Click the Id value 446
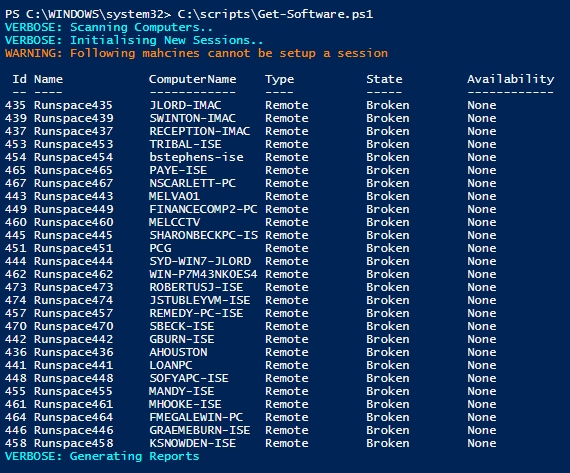Screen dimensions: 570x473 pos(16,430)
